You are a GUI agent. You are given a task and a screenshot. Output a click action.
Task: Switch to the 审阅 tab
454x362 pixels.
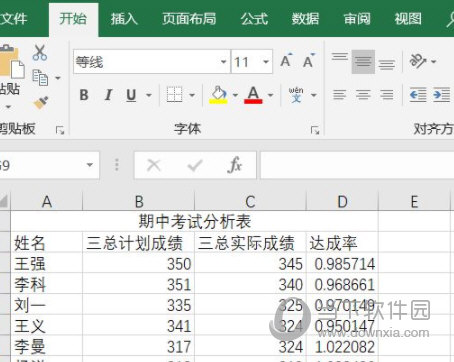coord(357,19)
